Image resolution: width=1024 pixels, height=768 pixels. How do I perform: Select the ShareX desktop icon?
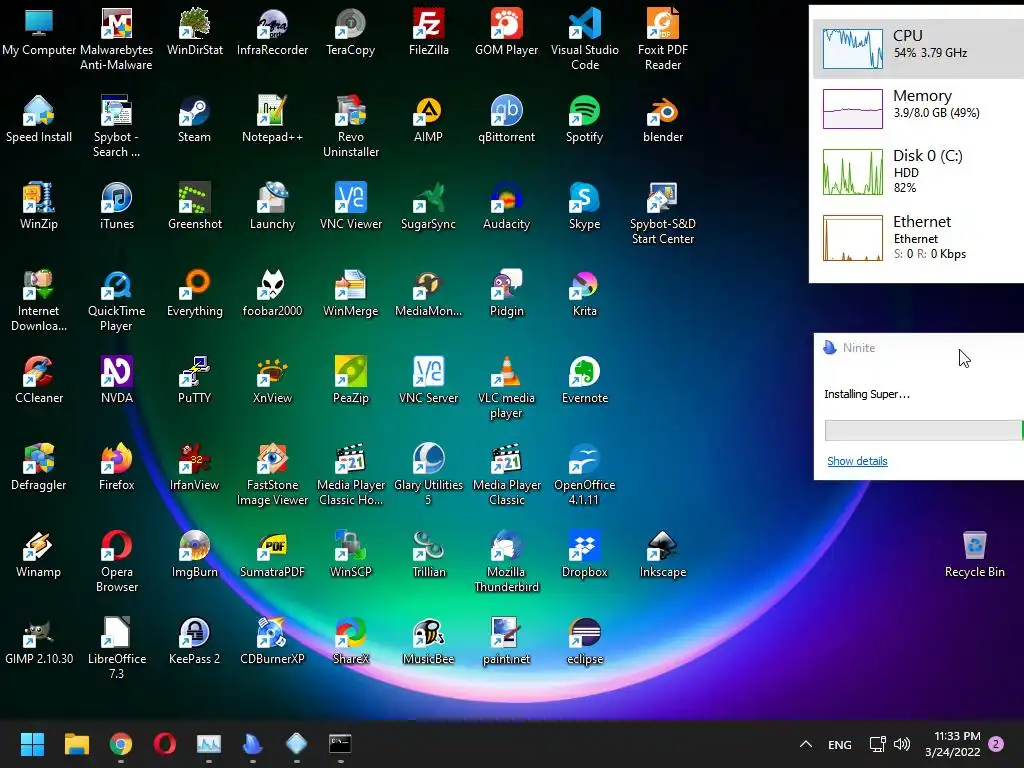point(351,641)
